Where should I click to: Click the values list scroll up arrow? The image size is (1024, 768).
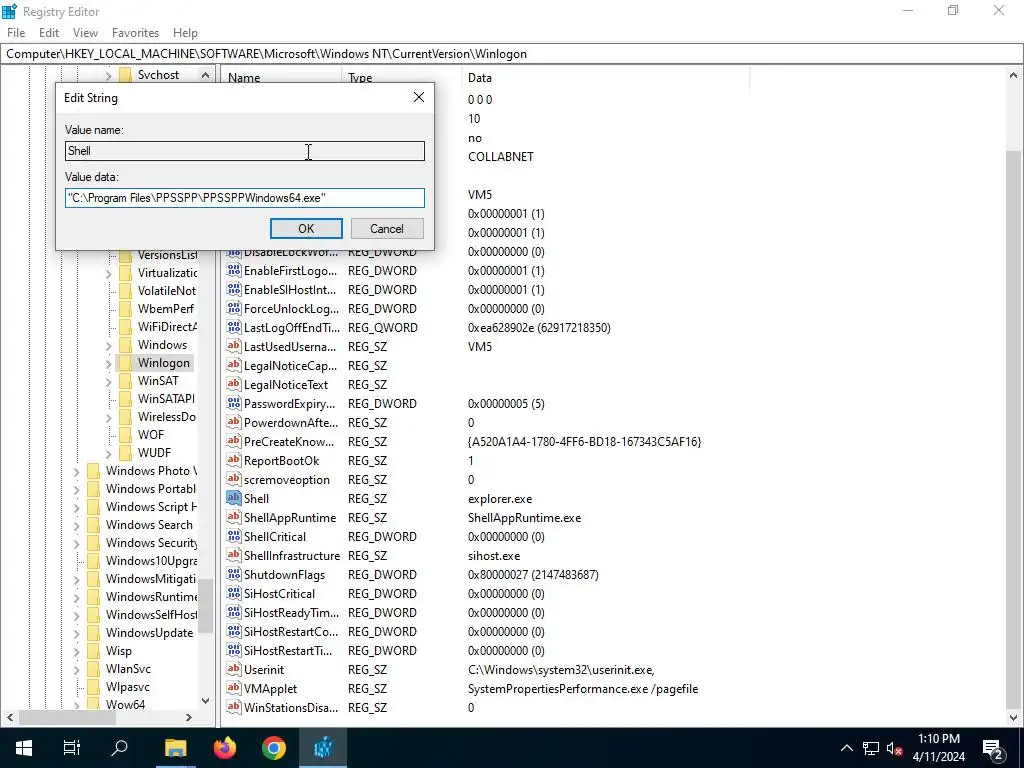1013,76
